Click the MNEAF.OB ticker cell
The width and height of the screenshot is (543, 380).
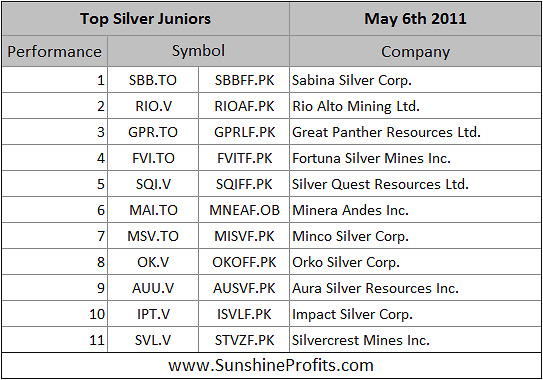tap(244, 210)
